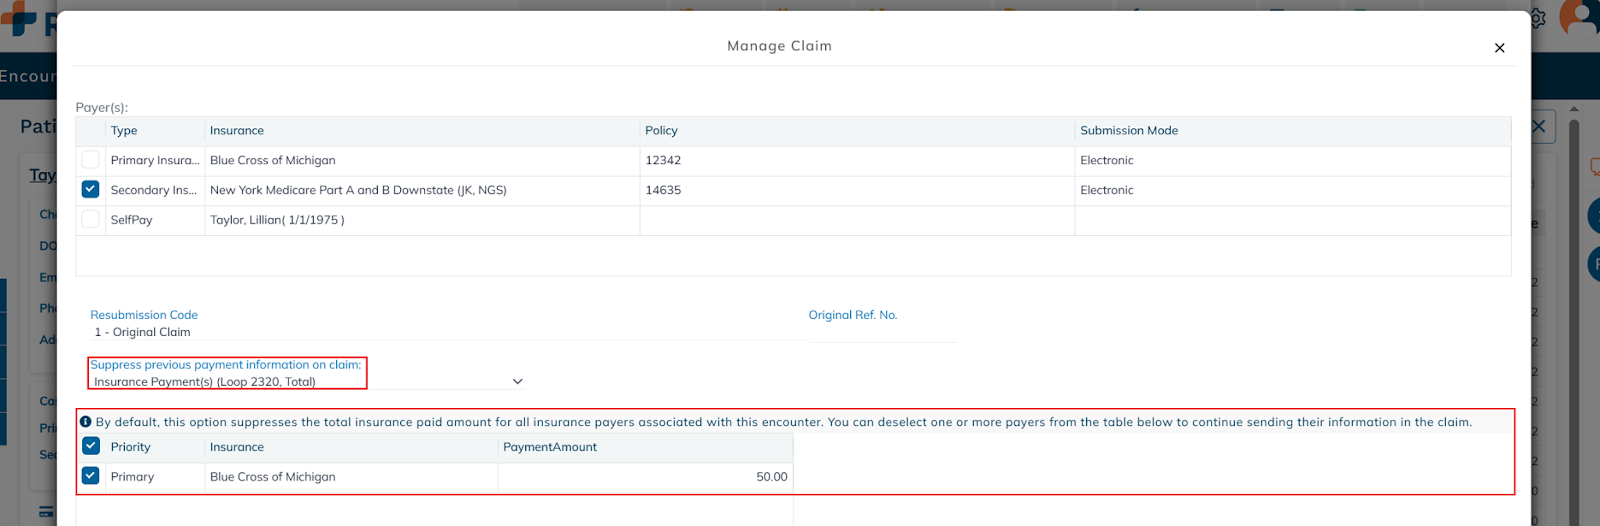Toggle the select-all Priority header checkbox
The height and width of the screenshot is (526, 1600).
91,446
